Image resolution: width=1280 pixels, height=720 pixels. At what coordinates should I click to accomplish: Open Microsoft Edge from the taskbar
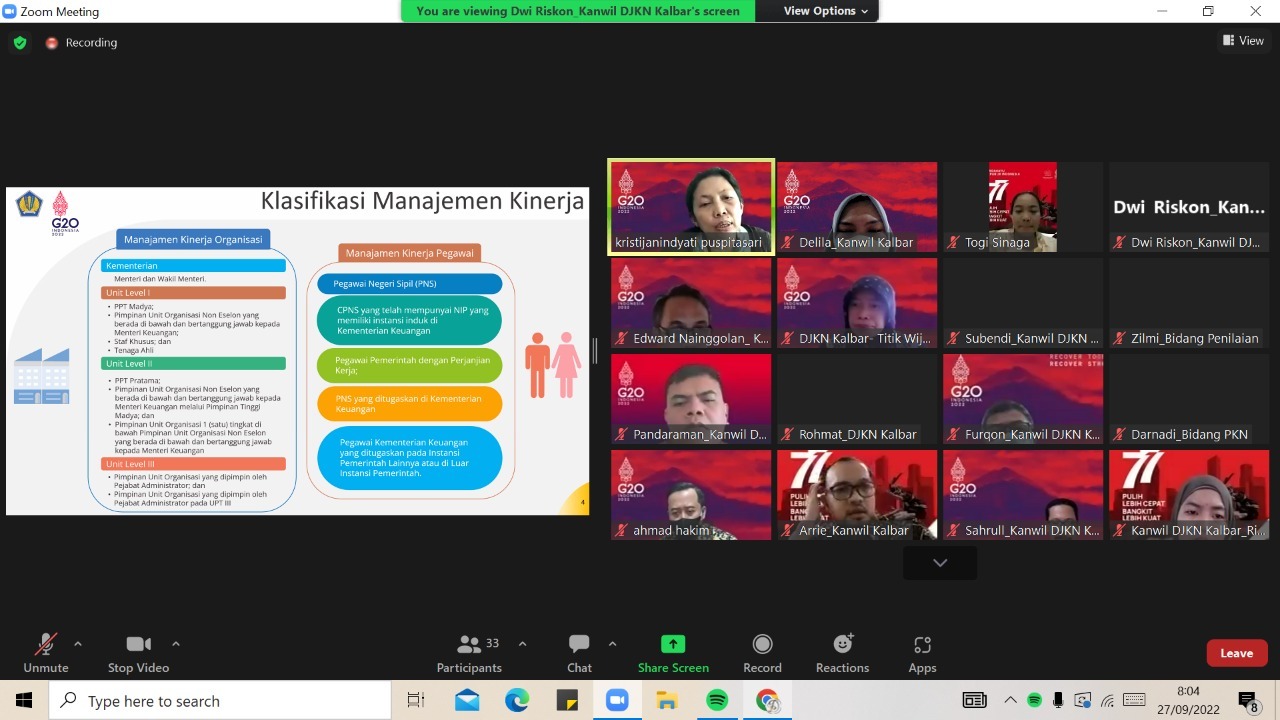pos(517,700)
